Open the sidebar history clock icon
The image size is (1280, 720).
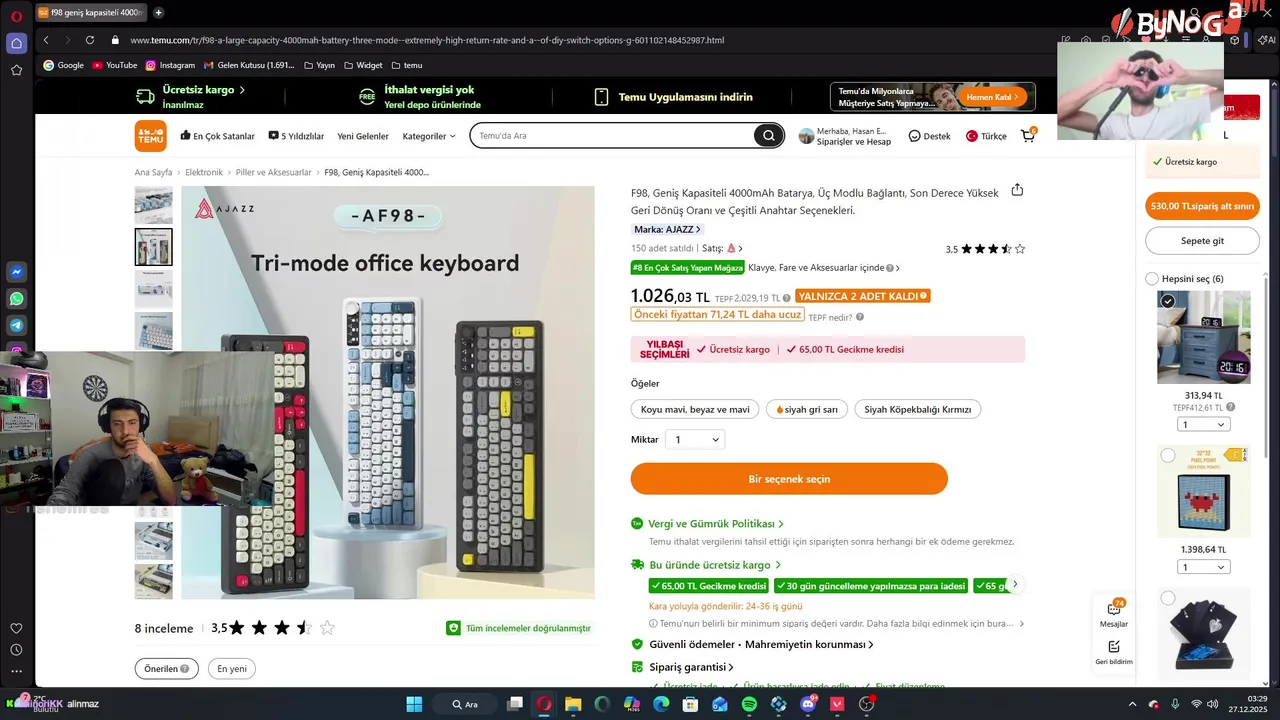[x=16, y=650]
